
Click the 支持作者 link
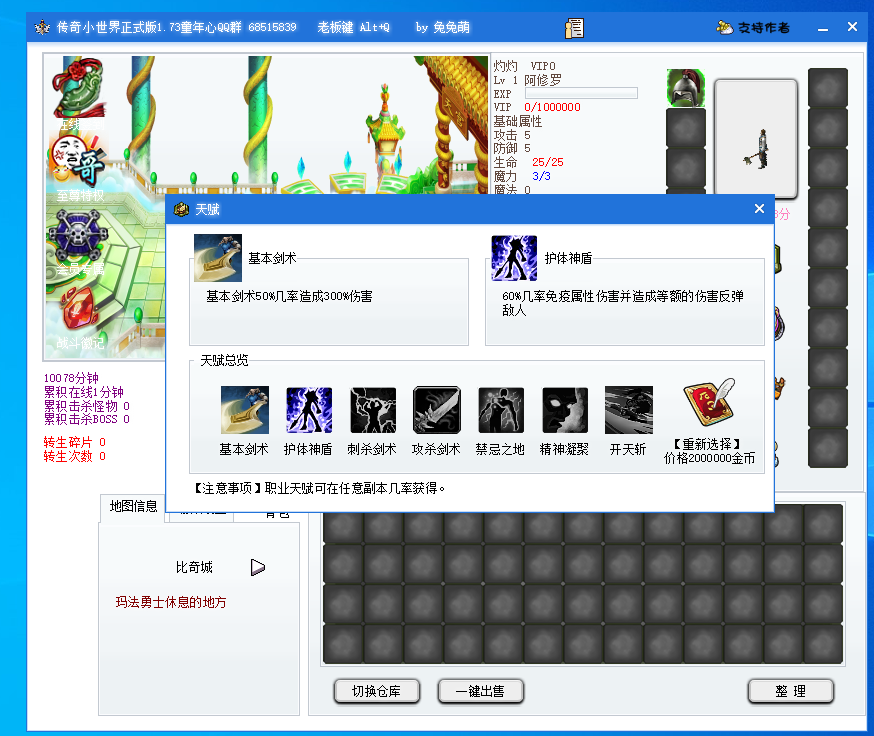click(754, 27)
